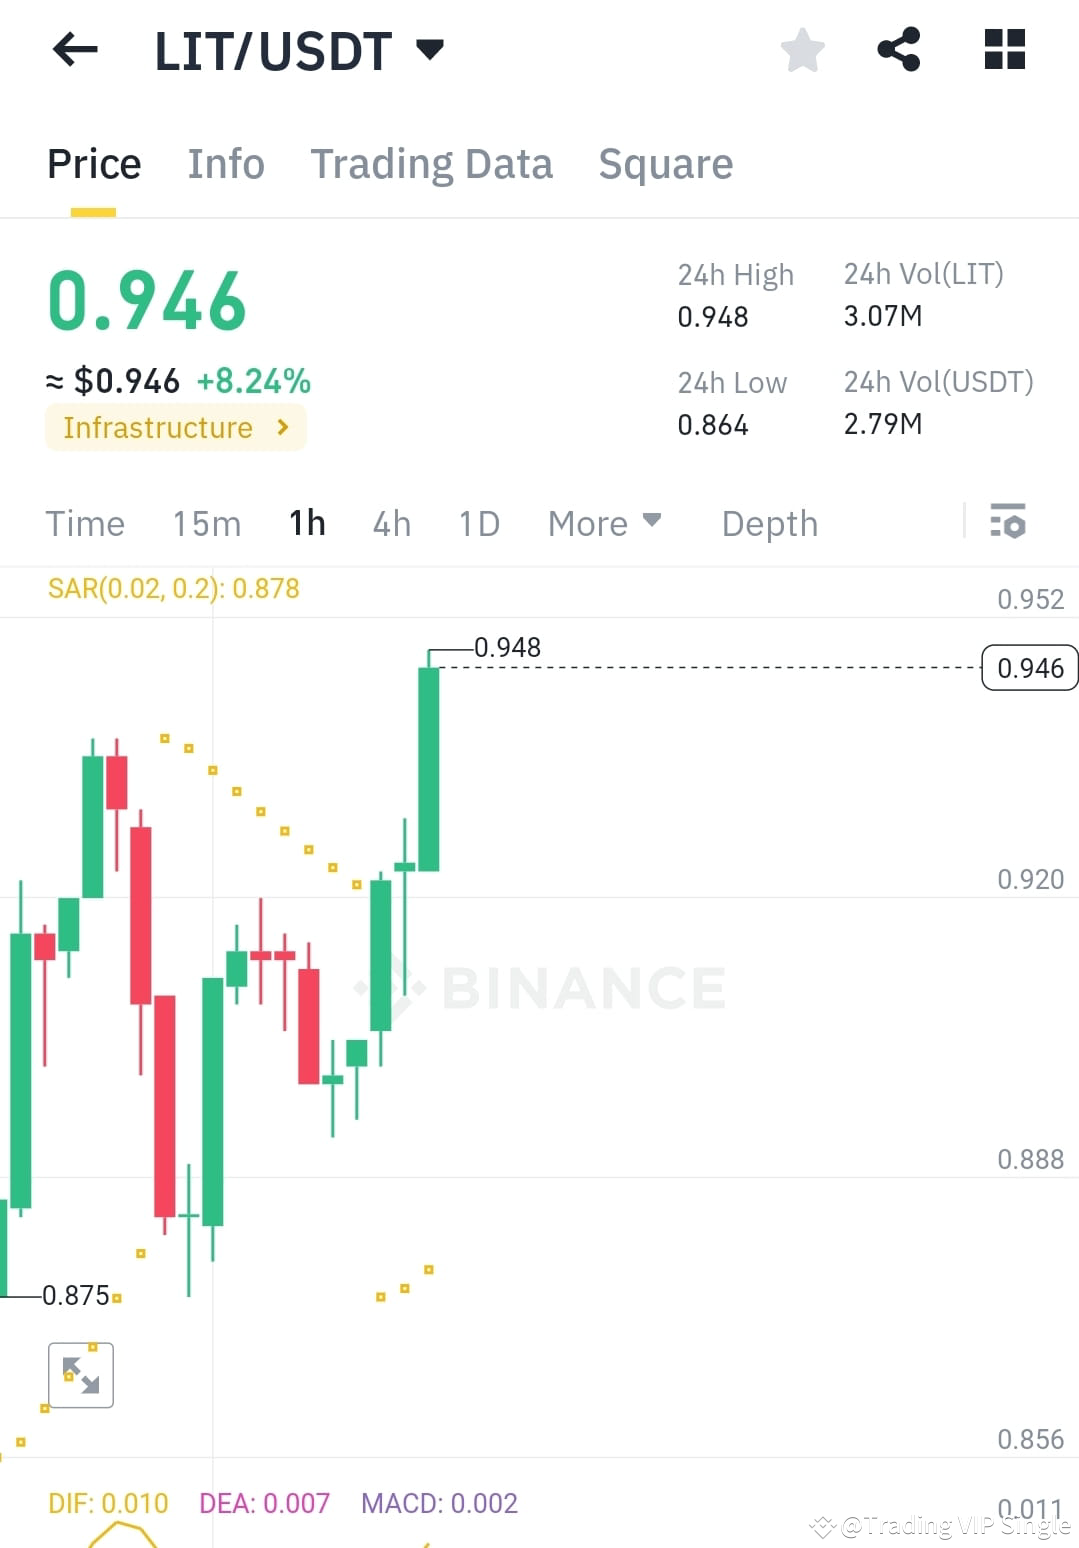Tap the star to favorite LIT/USDT

(x=802, y=50)
